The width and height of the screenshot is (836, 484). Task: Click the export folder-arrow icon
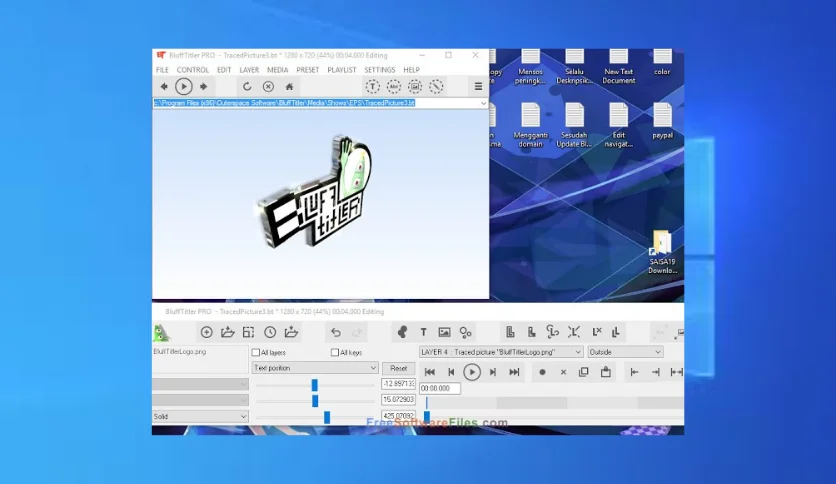[x=291, y=332]
